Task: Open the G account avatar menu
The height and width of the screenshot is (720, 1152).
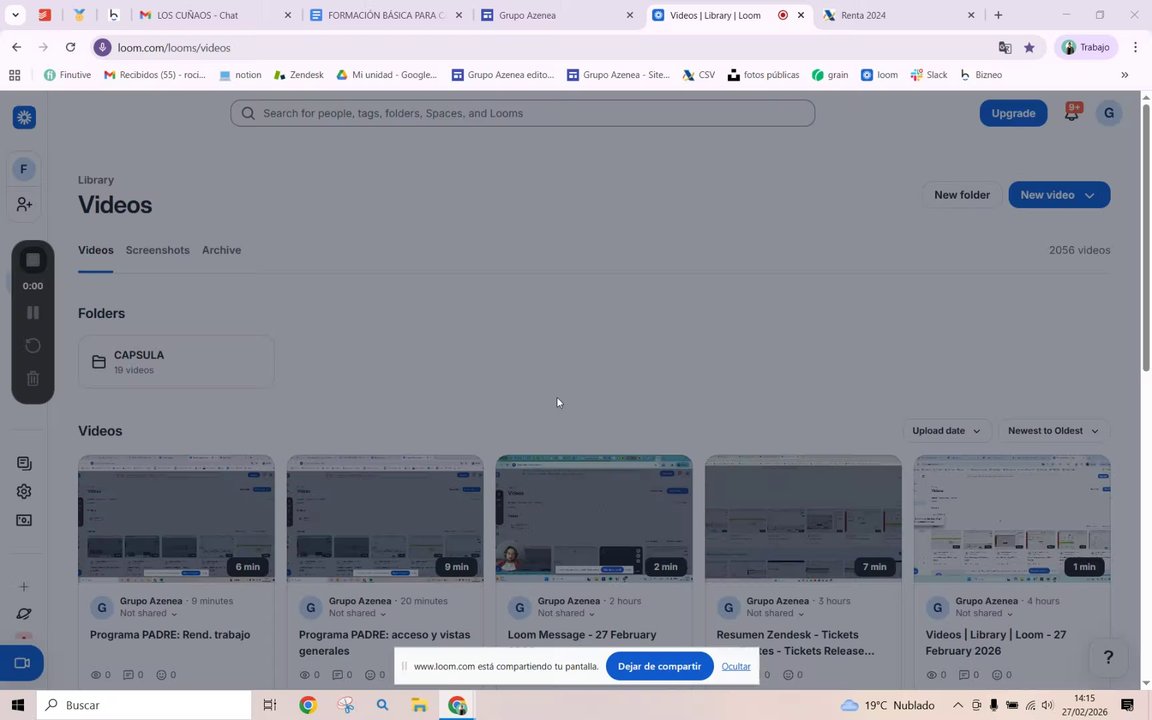Action: click(1109, 113)
